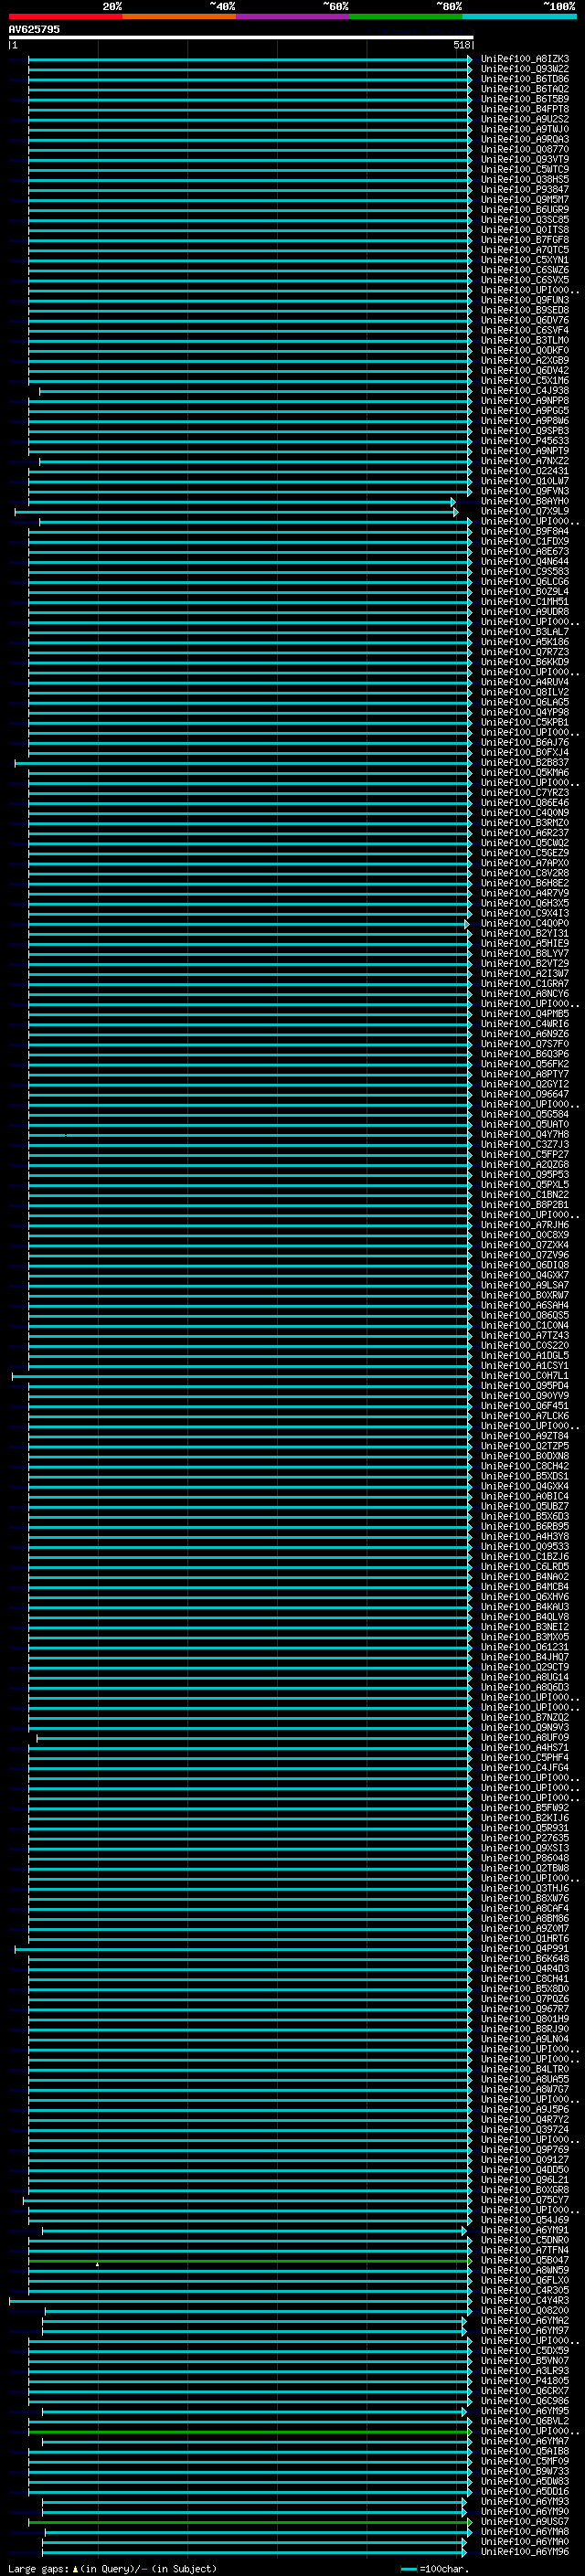Image resolution: width=585 pixels, height=2576 pixels.
Task: Select the UniRef100_P86048 label
Action: point(525,1858)
